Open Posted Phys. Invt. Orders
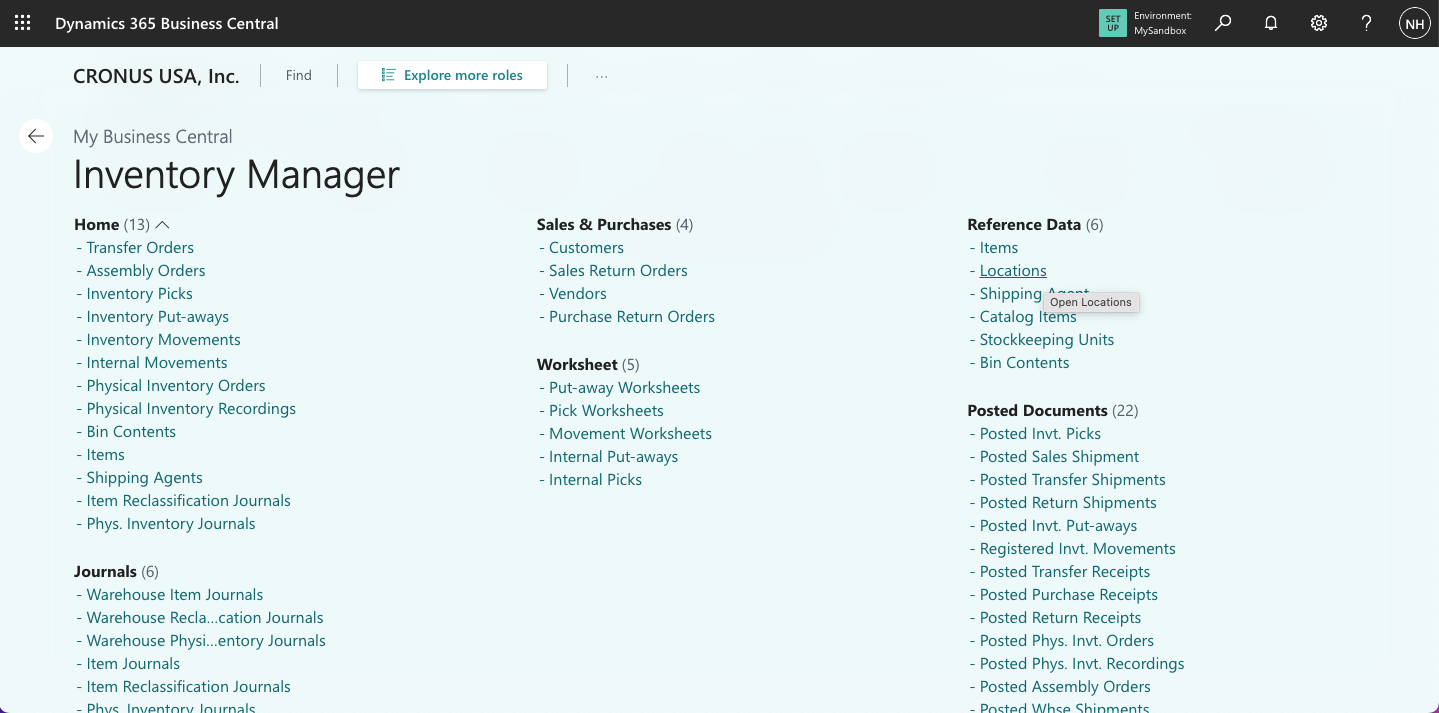Image resolution: width=1439 pixels, height=713 pixels. click(x=1067, y=641)
